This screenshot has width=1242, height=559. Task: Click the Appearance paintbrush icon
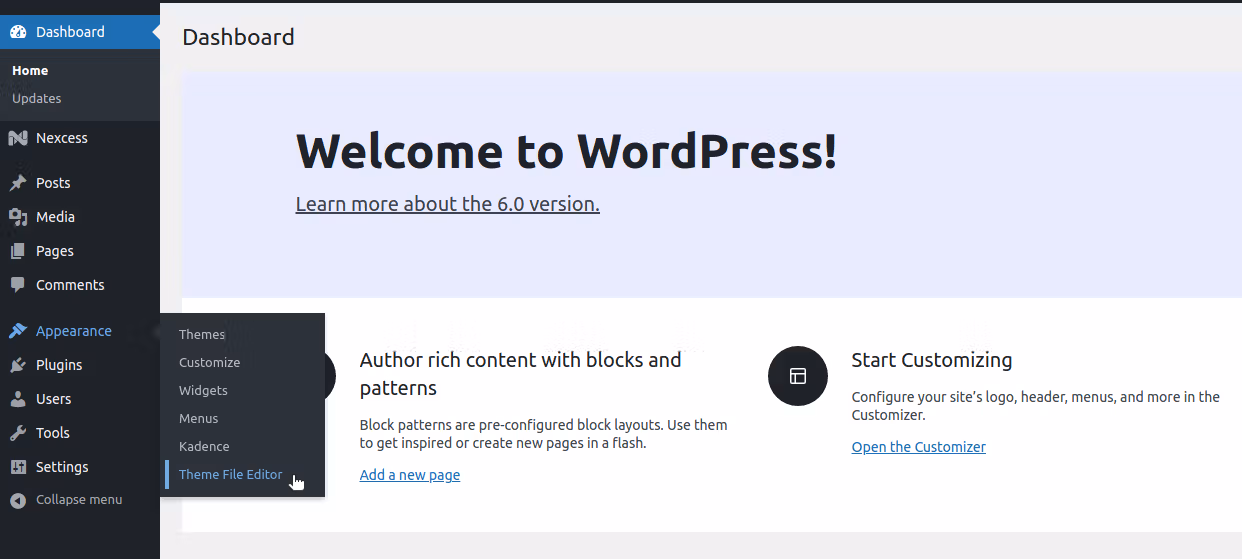pyautogui.click(x=18, y=331)
